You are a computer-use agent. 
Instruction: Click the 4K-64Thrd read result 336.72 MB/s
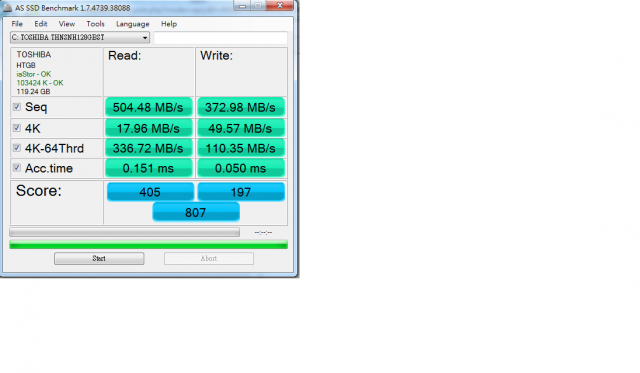coord(148,148)
